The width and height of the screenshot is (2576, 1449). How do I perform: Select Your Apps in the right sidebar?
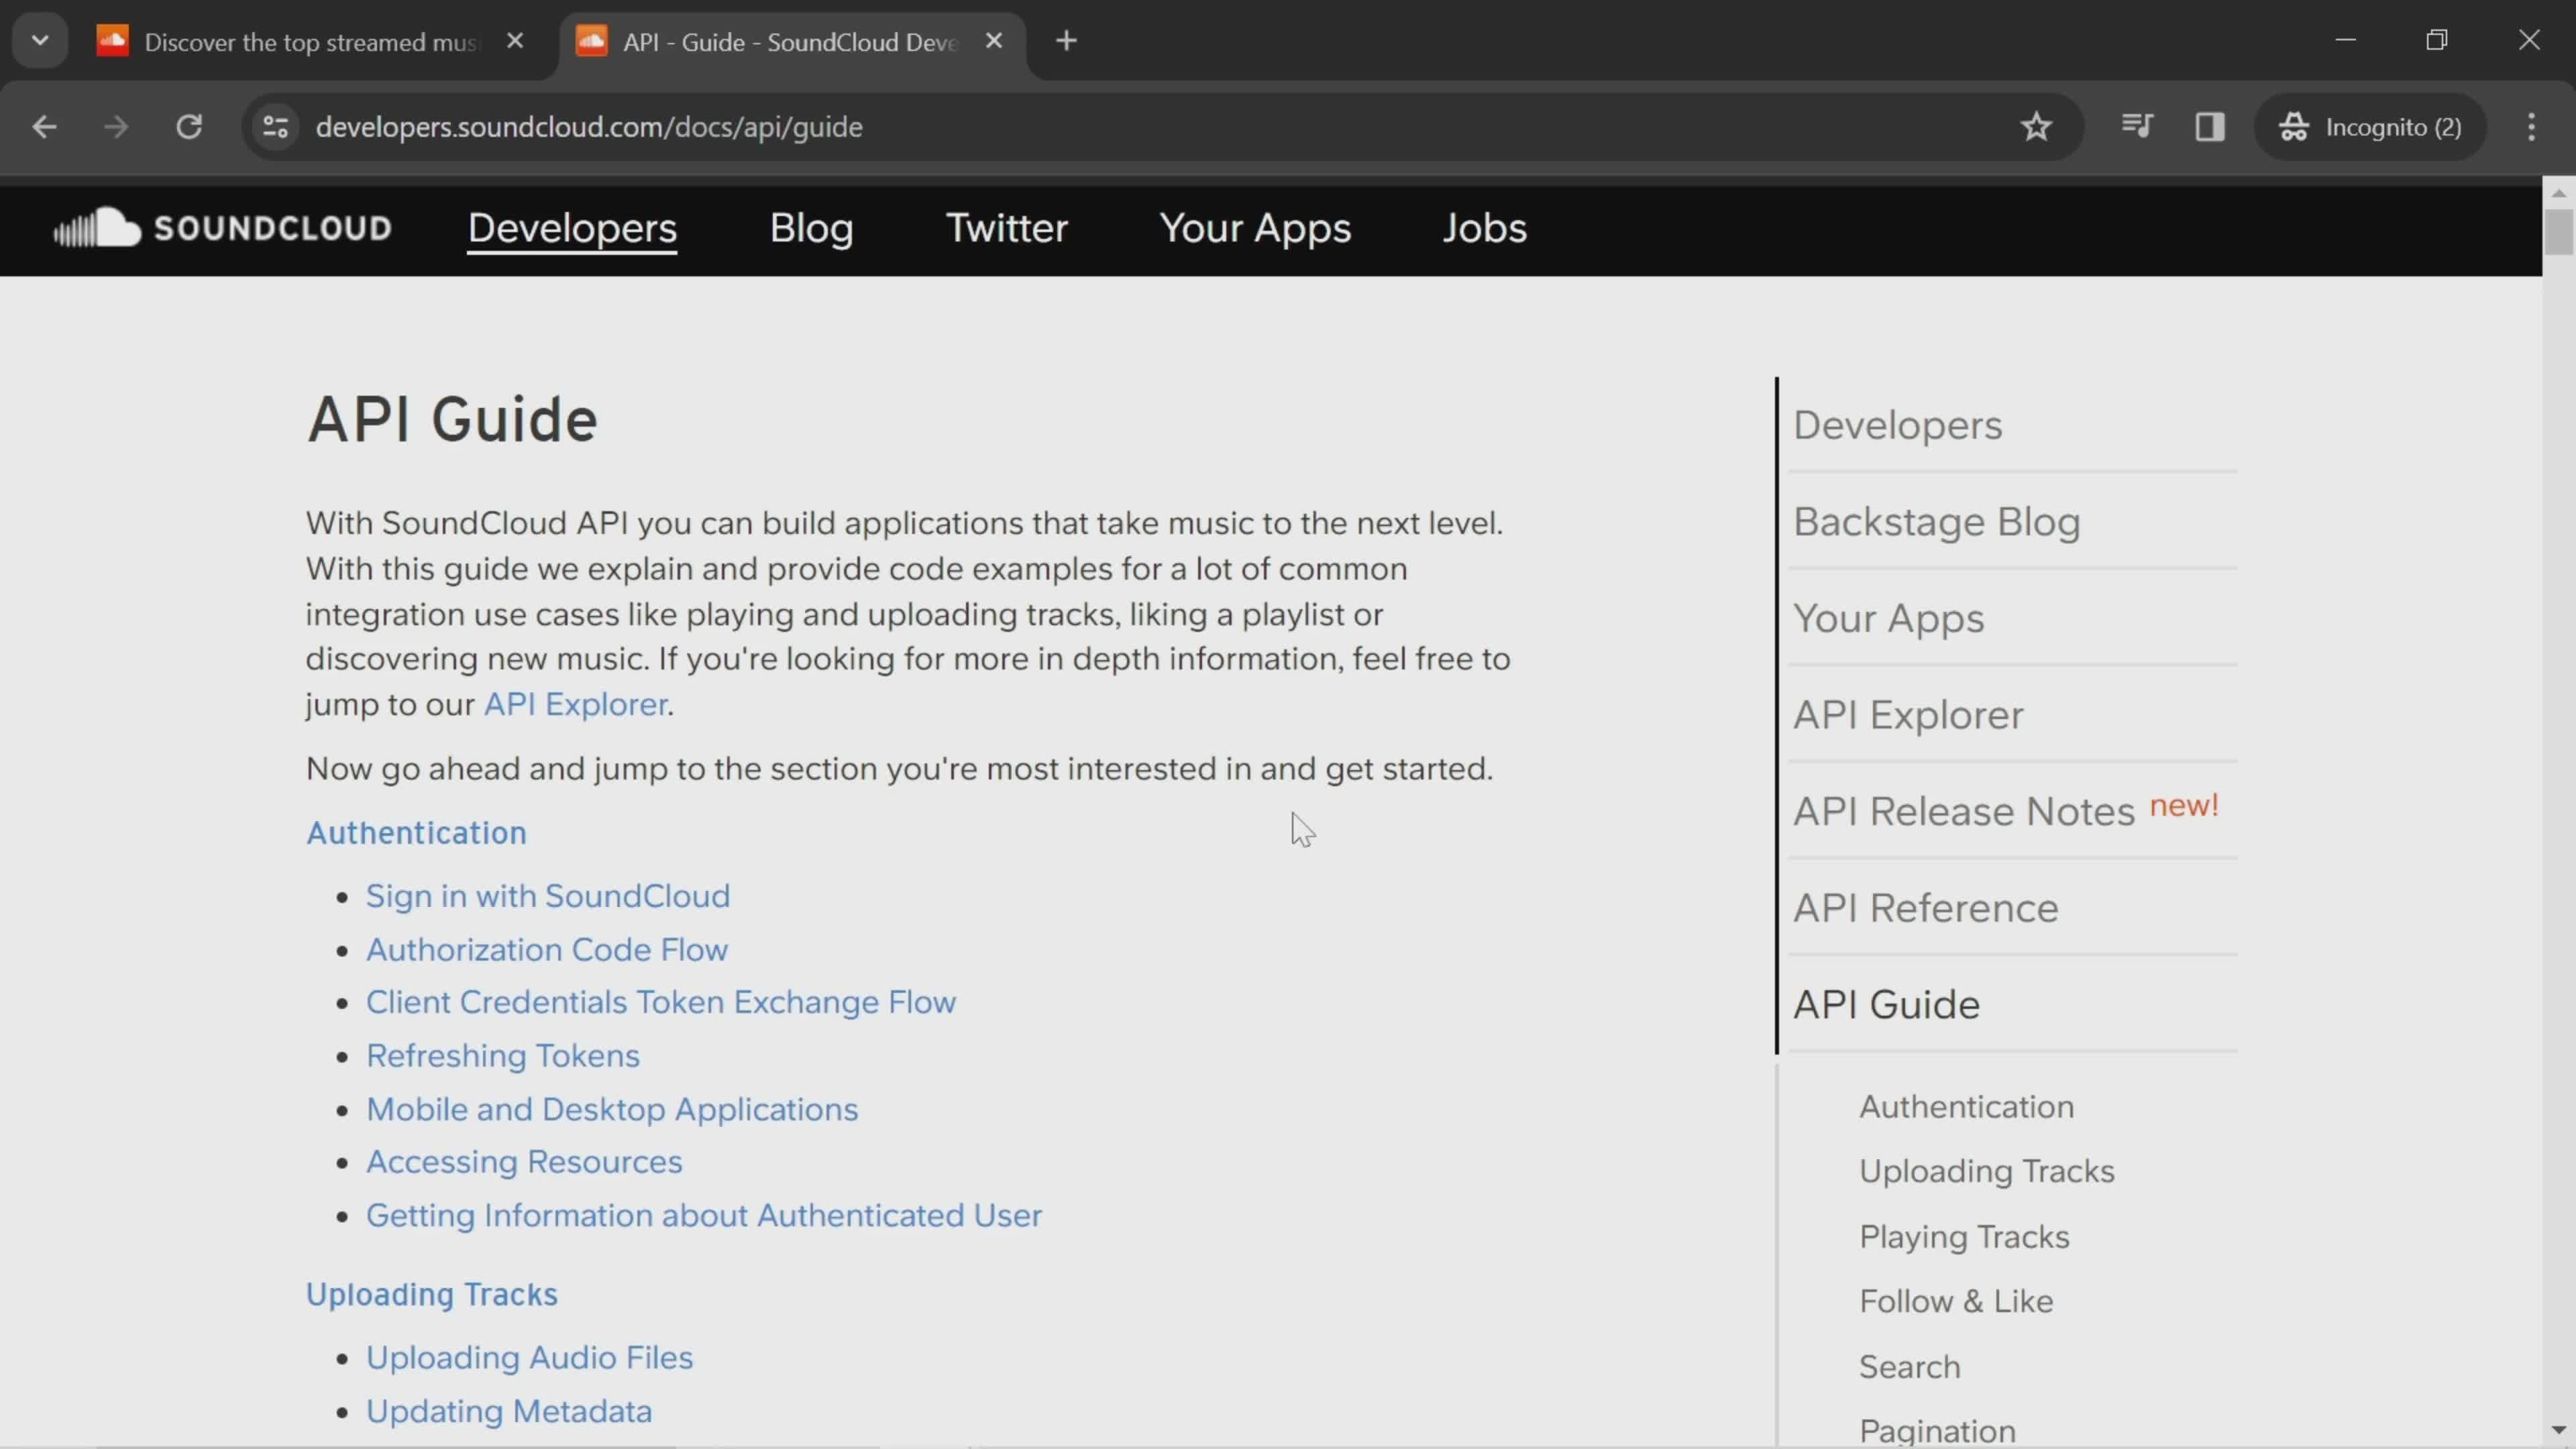1888,618
